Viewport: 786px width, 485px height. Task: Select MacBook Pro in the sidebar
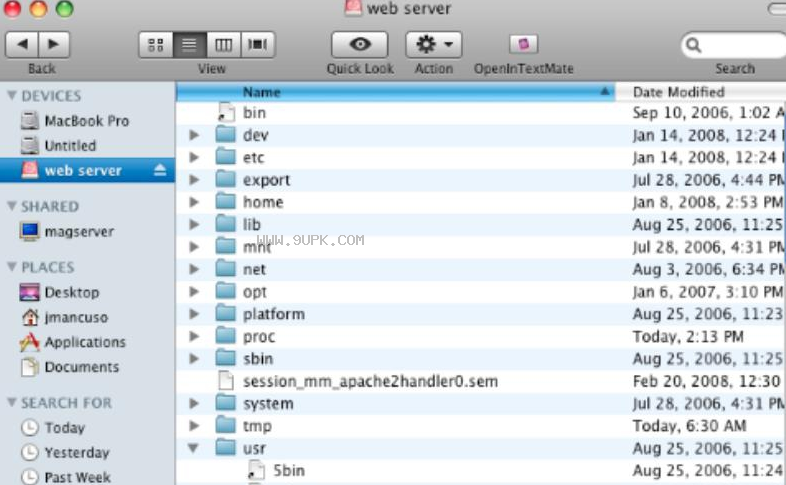86,121
